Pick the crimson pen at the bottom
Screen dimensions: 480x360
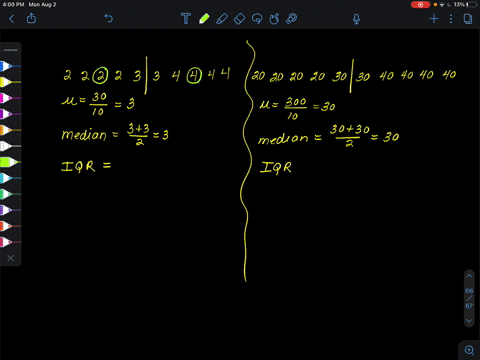(x=10, y=242)
